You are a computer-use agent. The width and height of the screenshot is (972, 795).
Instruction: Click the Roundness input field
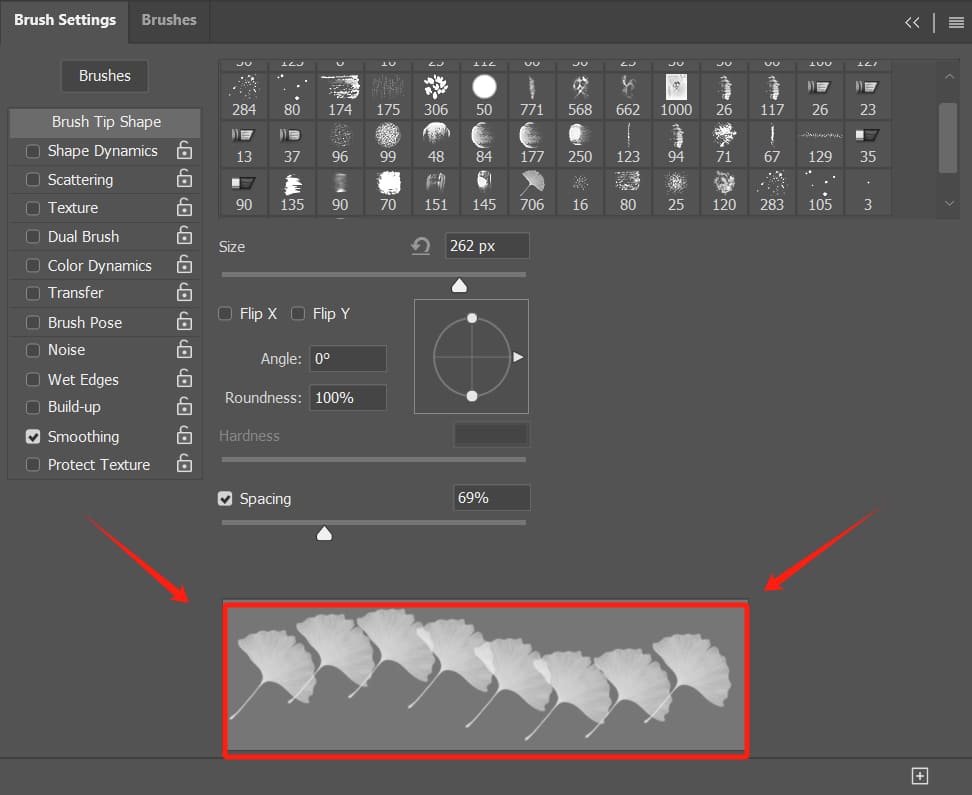pos(347,398)
